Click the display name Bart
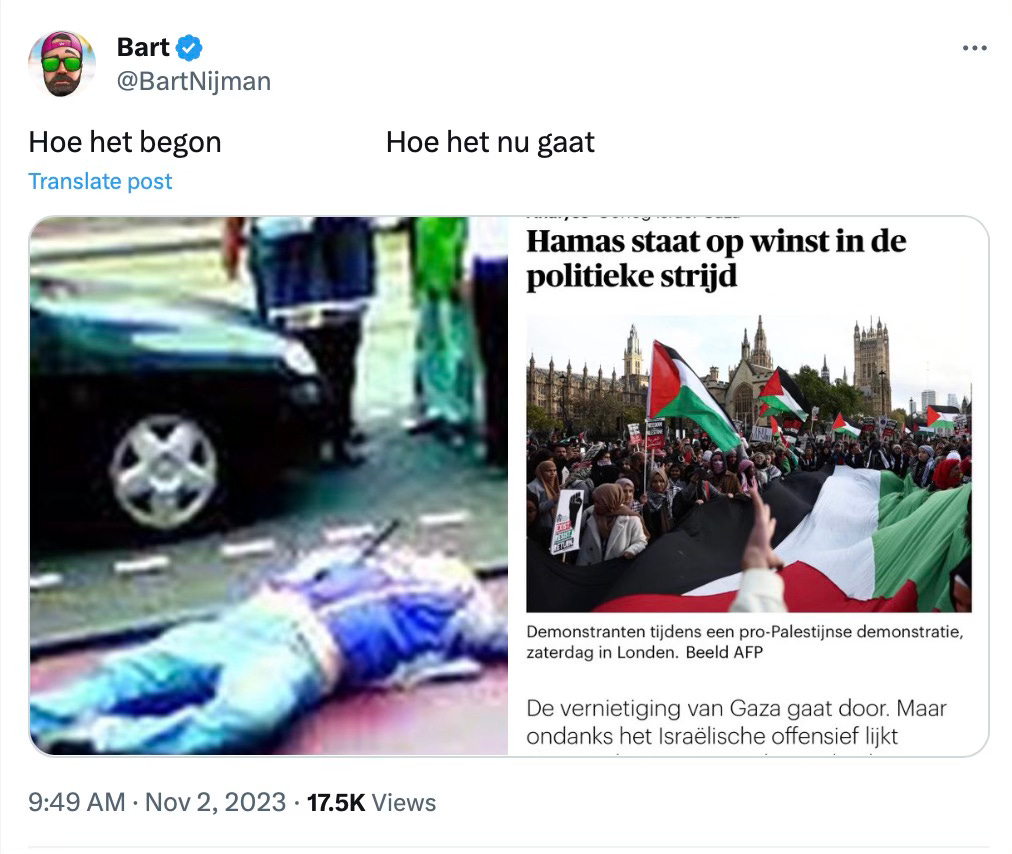 click(x=143, y=47)
